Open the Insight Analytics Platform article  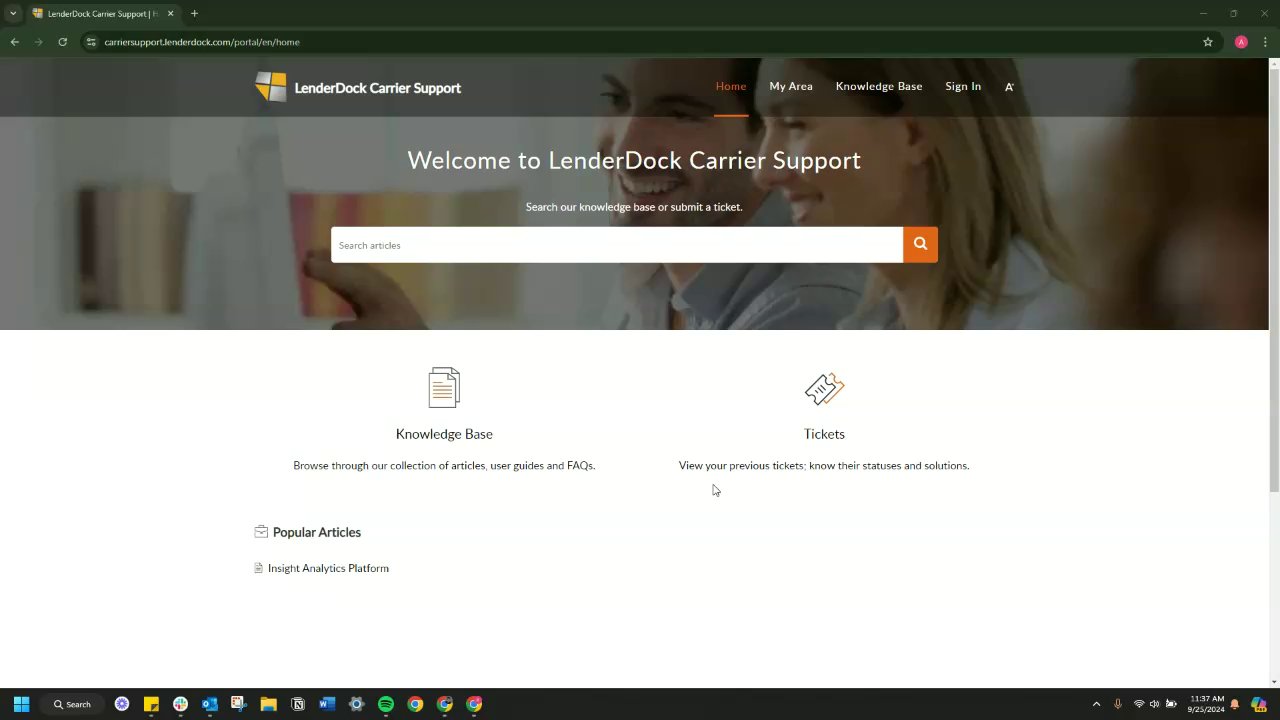(x=328, y=568)
